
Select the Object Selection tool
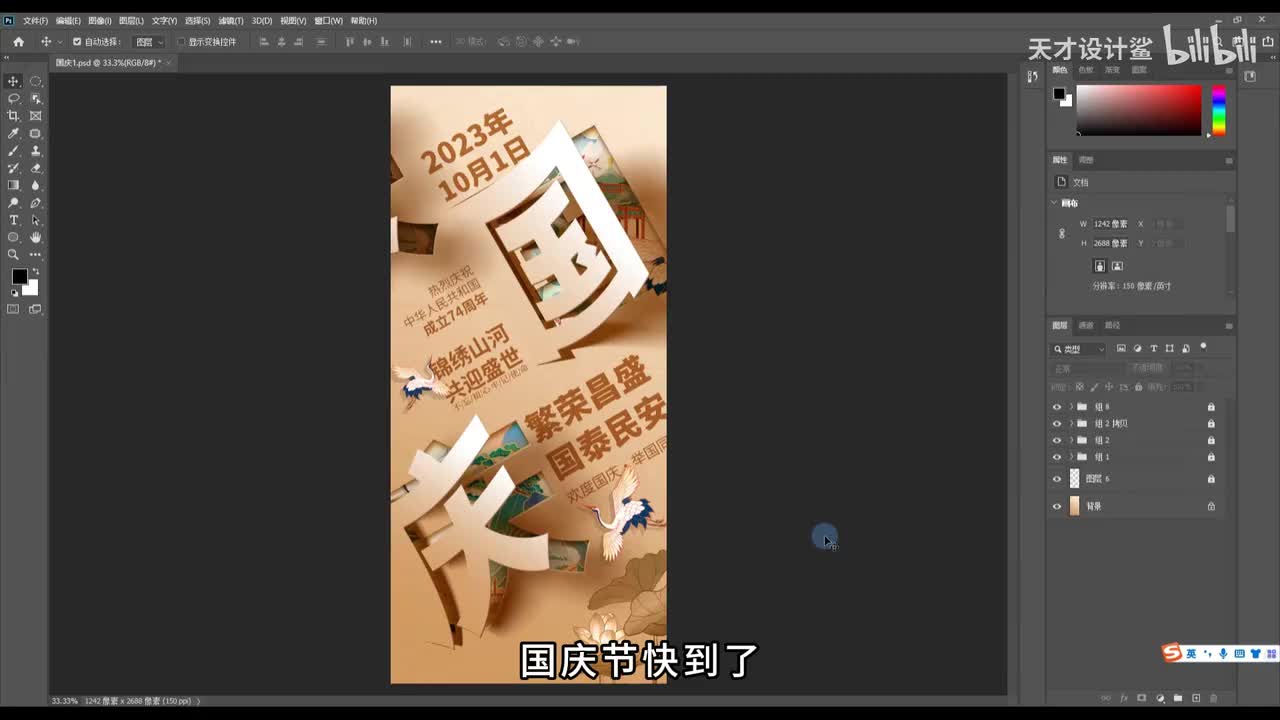click(x=36, y=98)
